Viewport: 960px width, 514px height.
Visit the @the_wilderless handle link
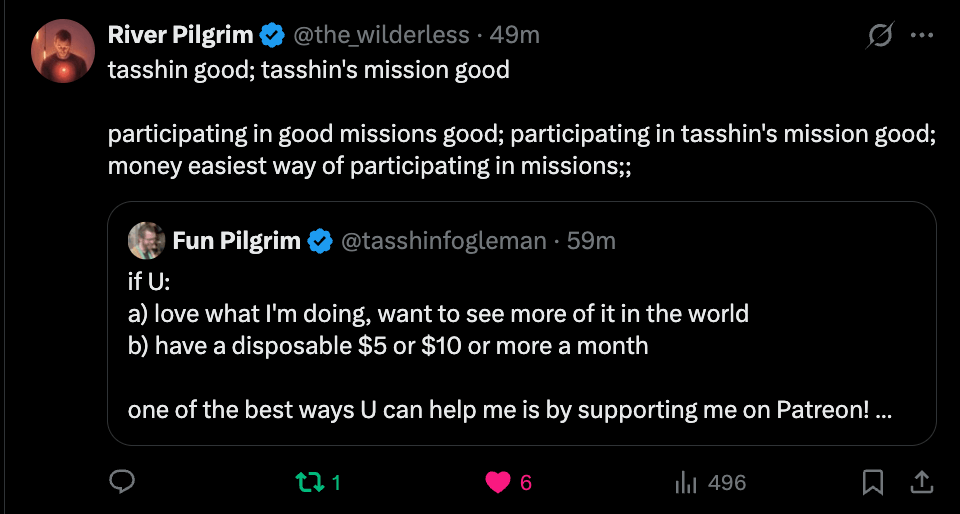point(381,35)
